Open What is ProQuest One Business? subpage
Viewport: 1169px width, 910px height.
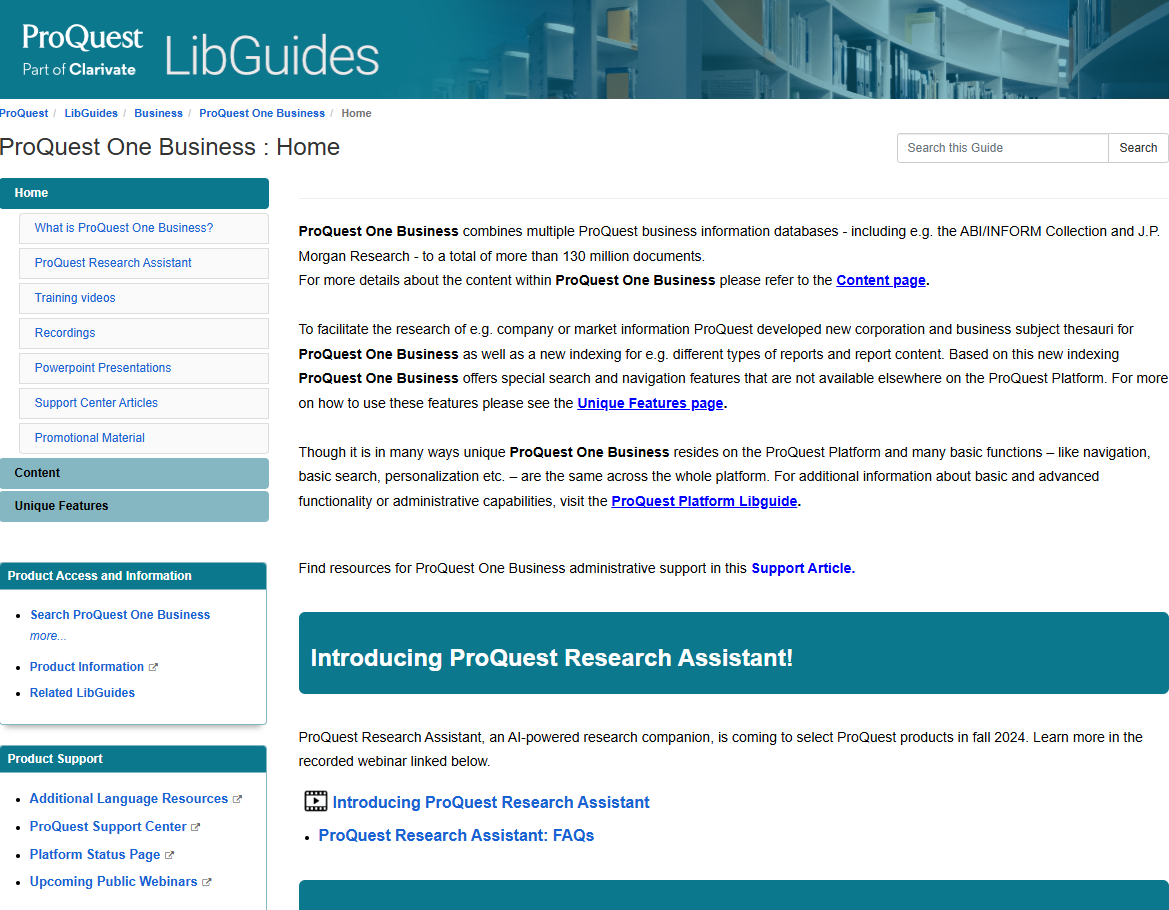pos(144,228)
